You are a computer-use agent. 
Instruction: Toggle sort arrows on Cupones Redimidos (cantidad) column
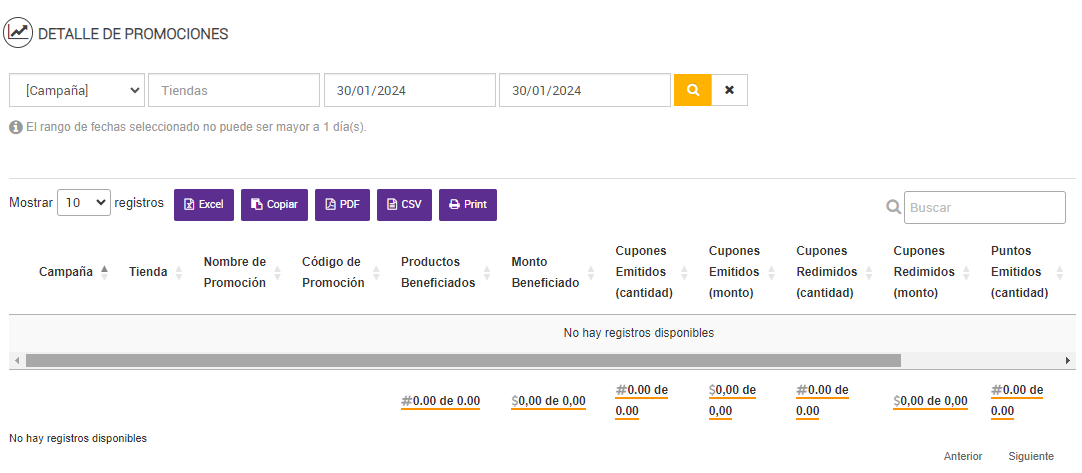tap(869, 273)
